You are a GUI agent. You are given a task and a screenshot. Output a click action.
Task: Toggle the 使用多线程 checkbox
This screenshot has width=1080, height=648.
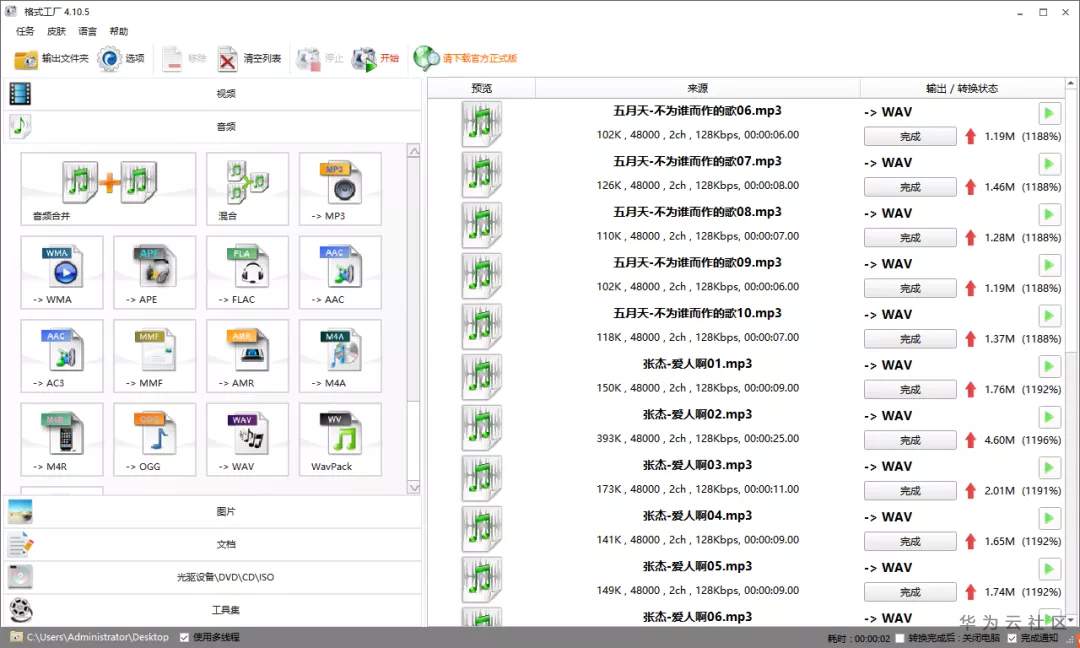[x=185, y=638]
